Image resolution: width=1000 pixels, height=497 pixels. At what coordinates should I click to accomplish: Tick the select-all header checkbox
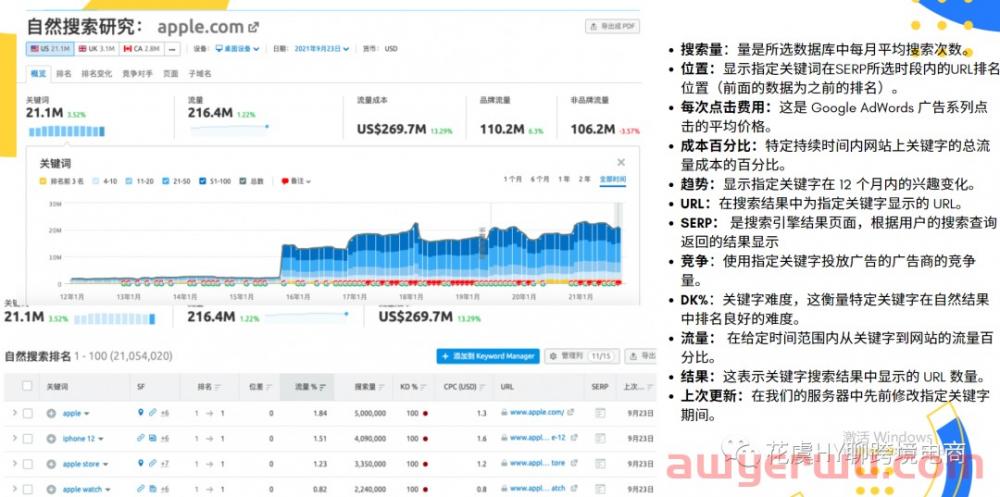point(27,385)
